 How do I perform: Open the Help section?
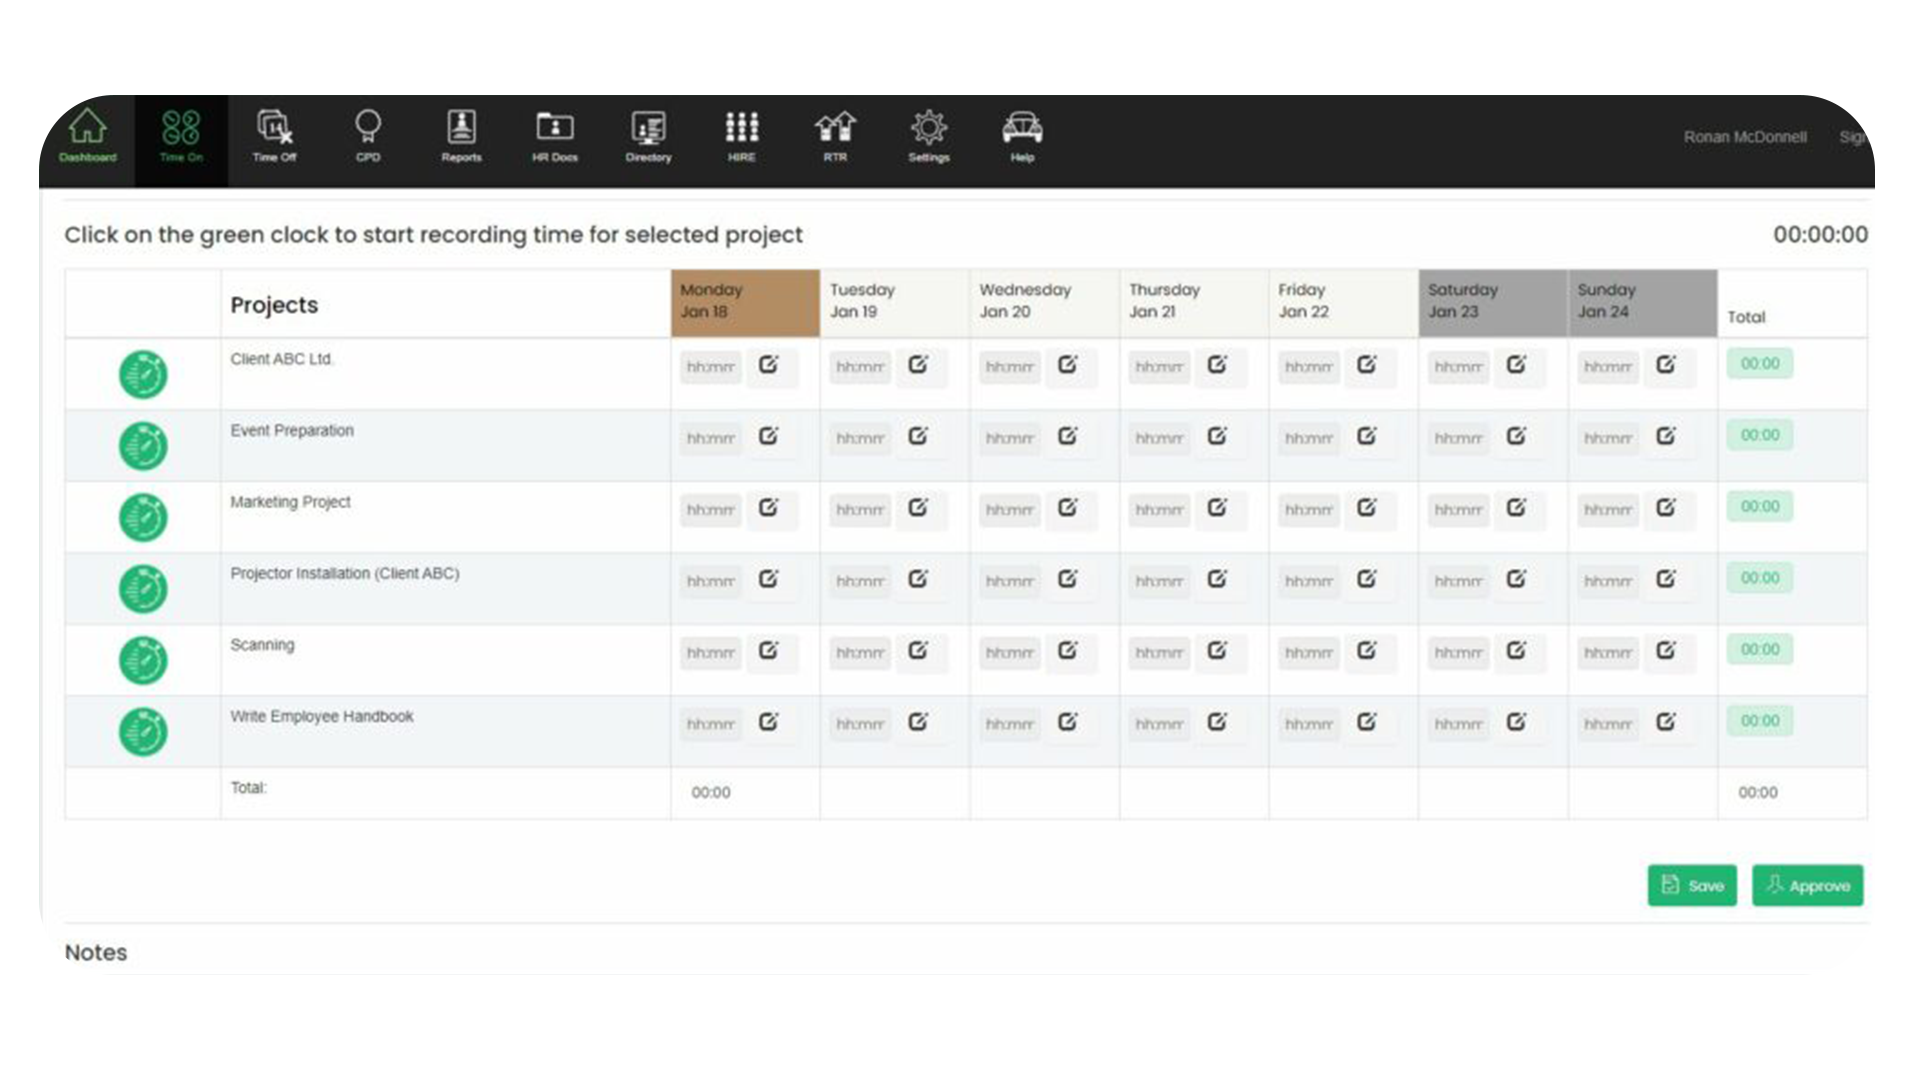[x=1021, y=137]
